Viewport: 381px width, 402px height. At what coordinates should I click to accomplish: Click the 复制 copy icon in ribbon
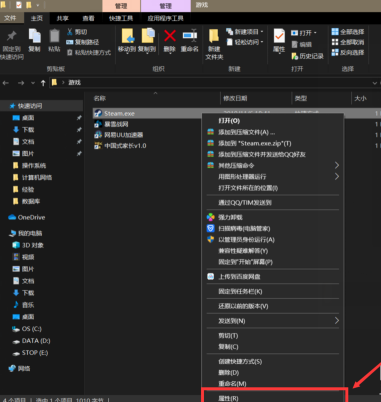[34, 36]
